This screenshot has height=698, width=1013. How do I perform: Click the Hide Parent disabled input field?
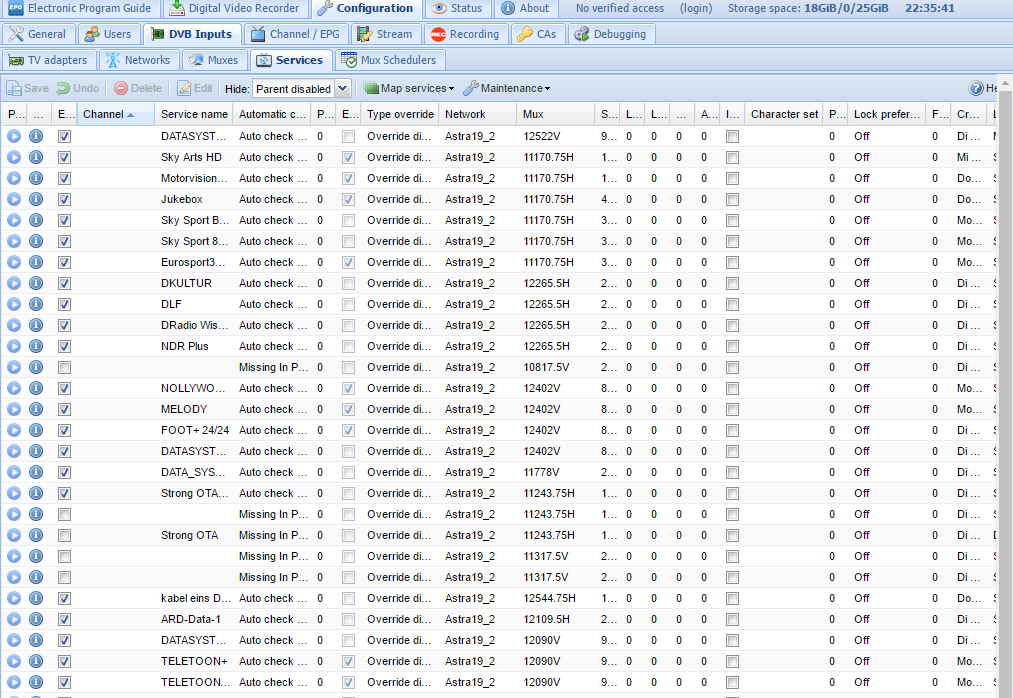pyautogui.click(x=294, y=89)
